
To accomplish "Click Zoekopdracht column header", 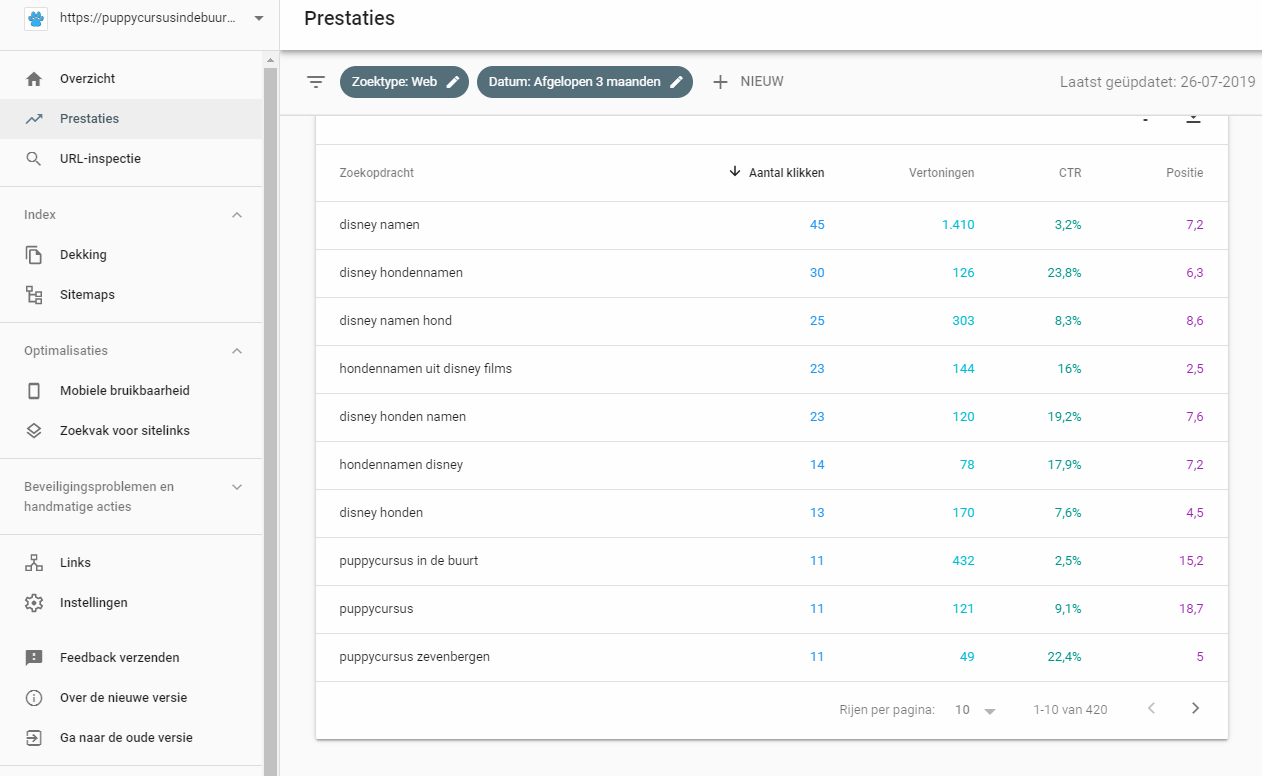I will 377,173.
